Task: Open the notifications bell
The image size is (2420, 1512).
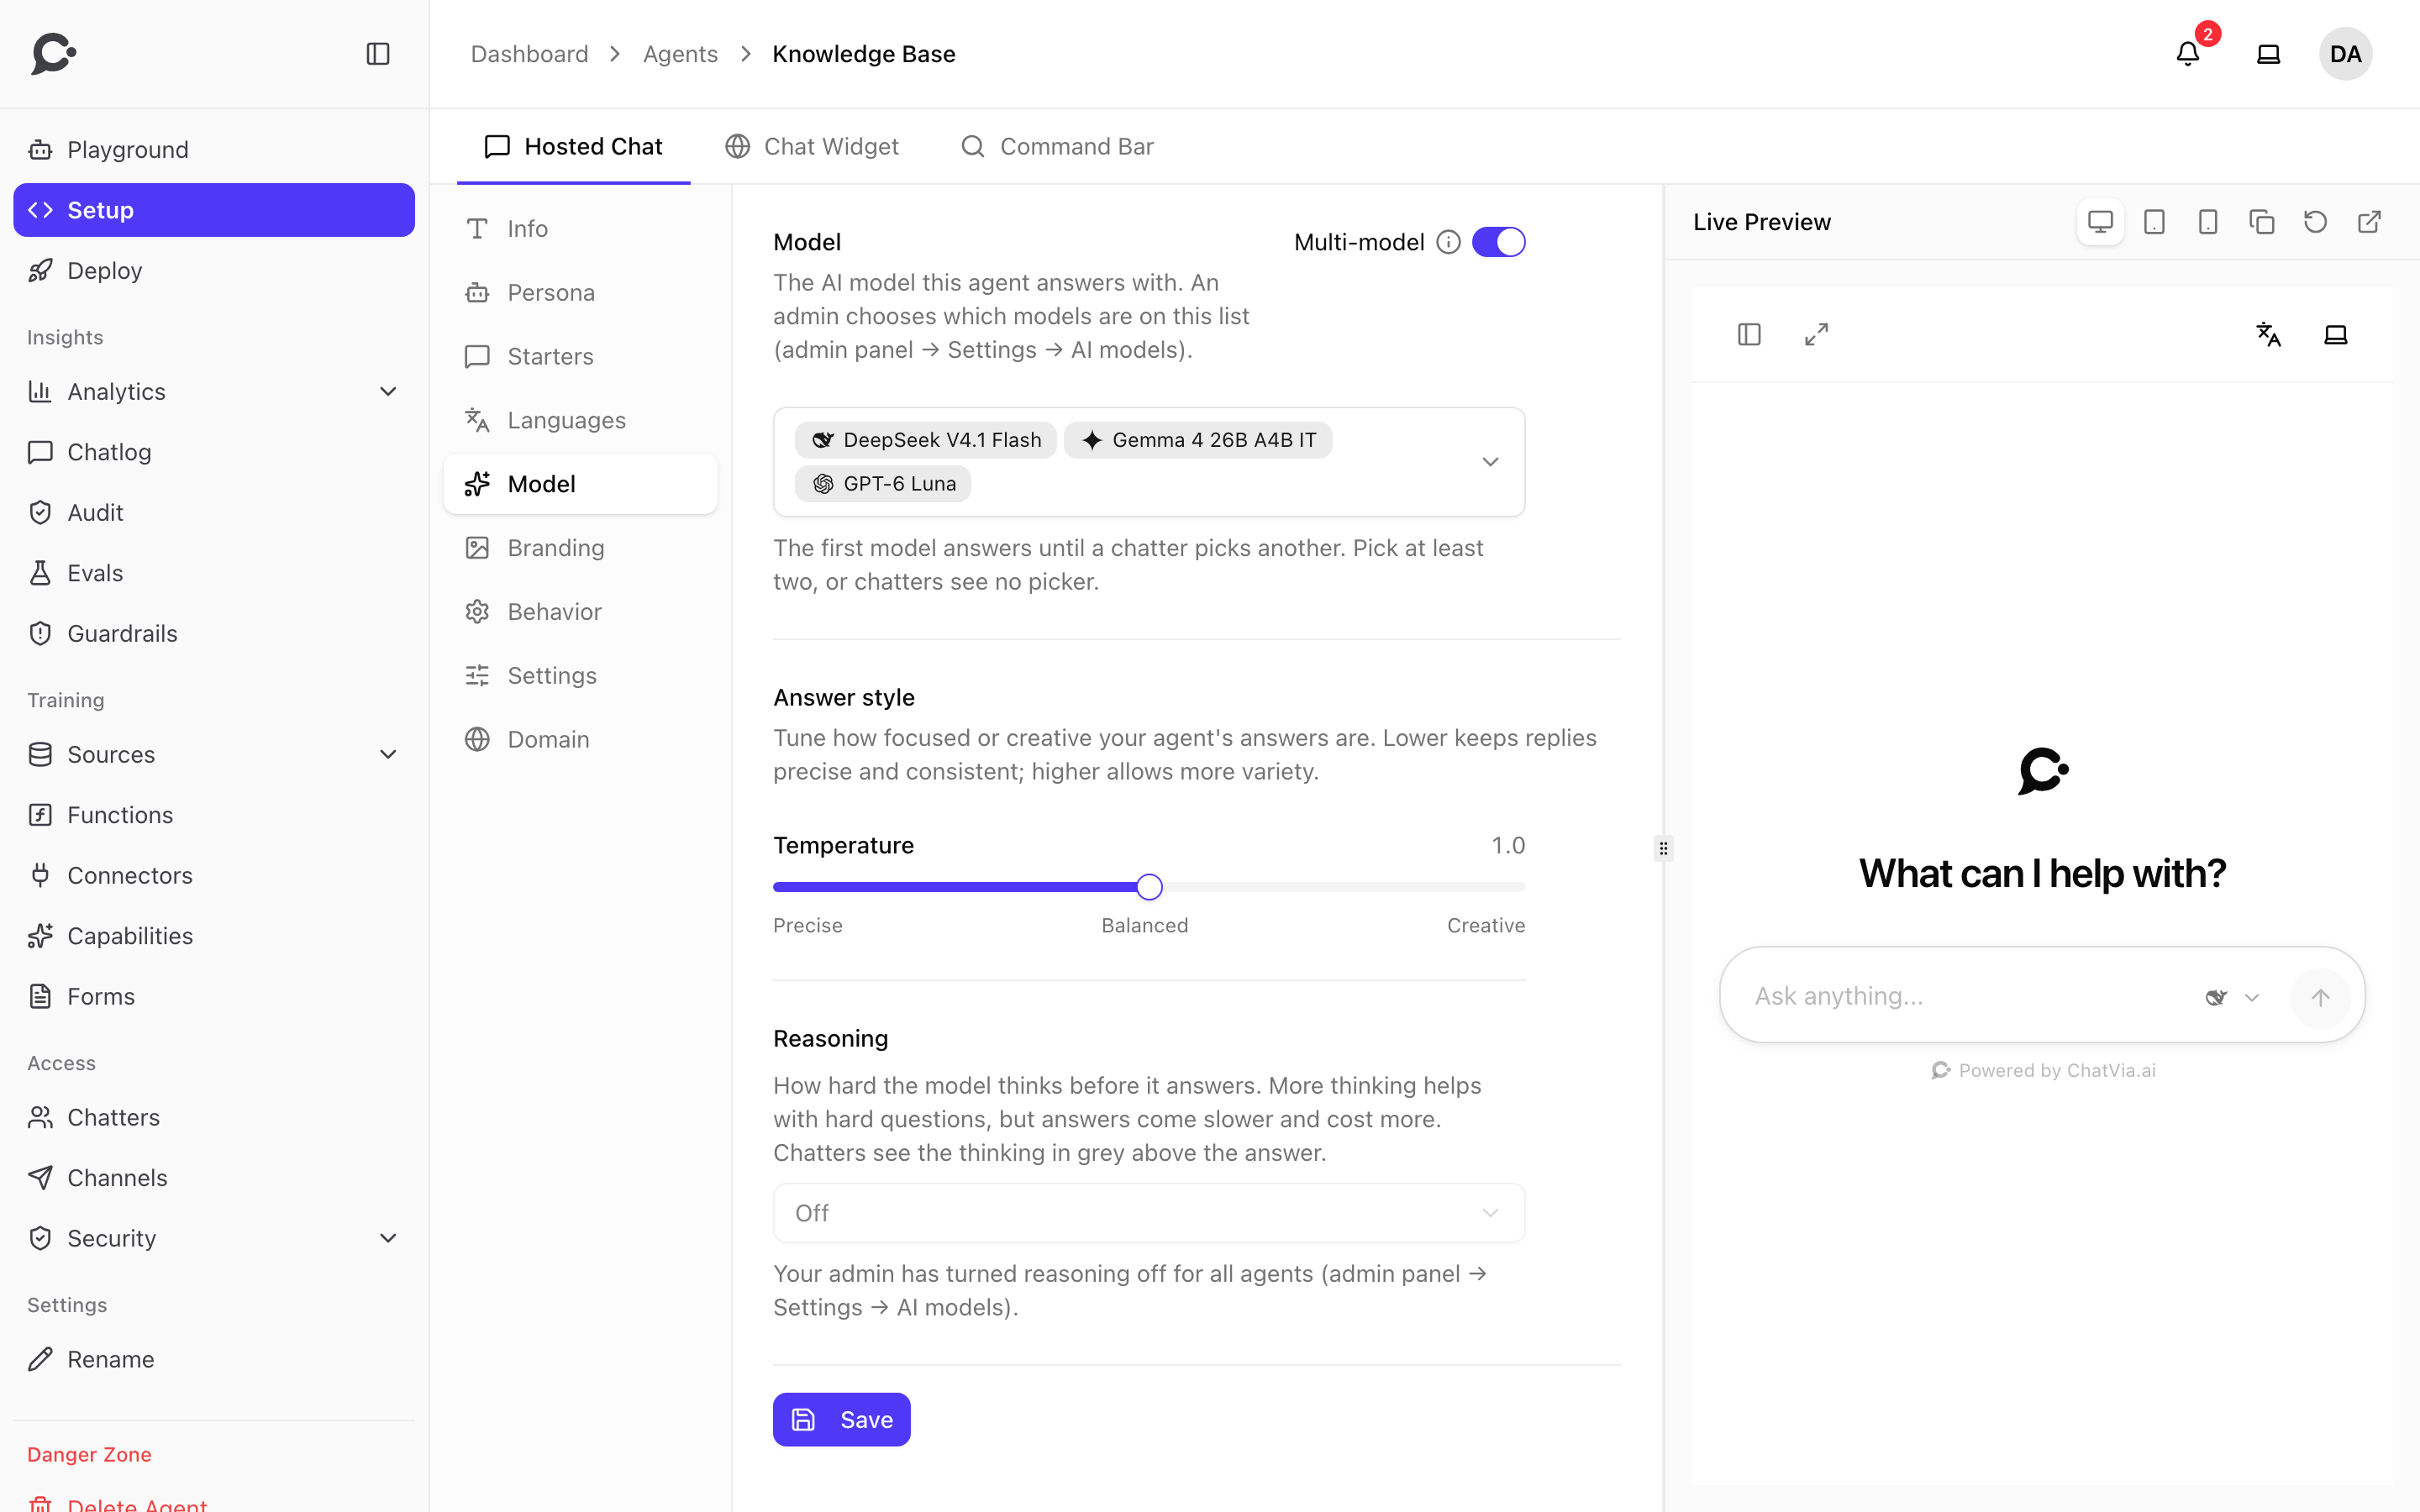Action: point(2187,54)
